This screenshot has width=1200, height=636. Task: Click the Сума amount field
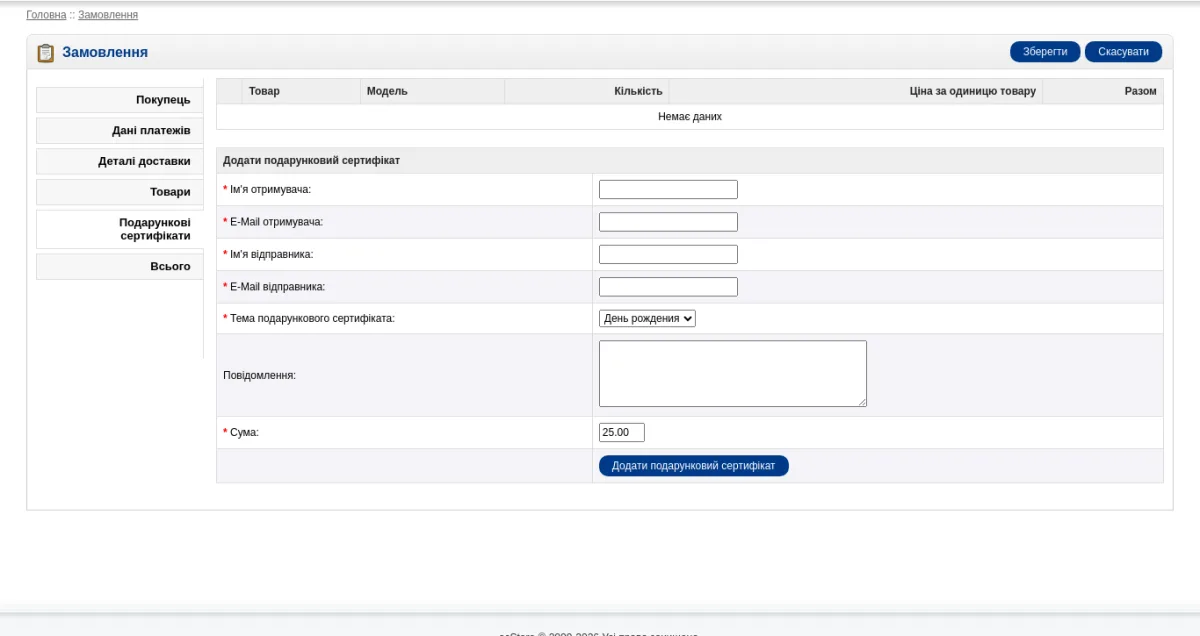(x=622, y=433)
